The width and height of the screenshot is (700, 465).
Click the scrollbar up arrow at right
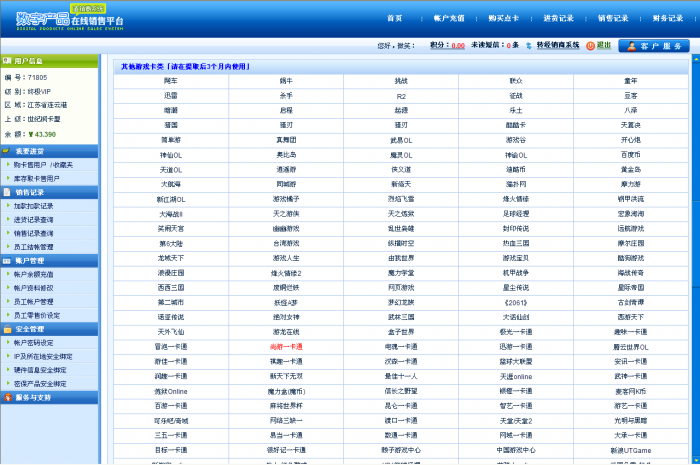tap(696, 58)
